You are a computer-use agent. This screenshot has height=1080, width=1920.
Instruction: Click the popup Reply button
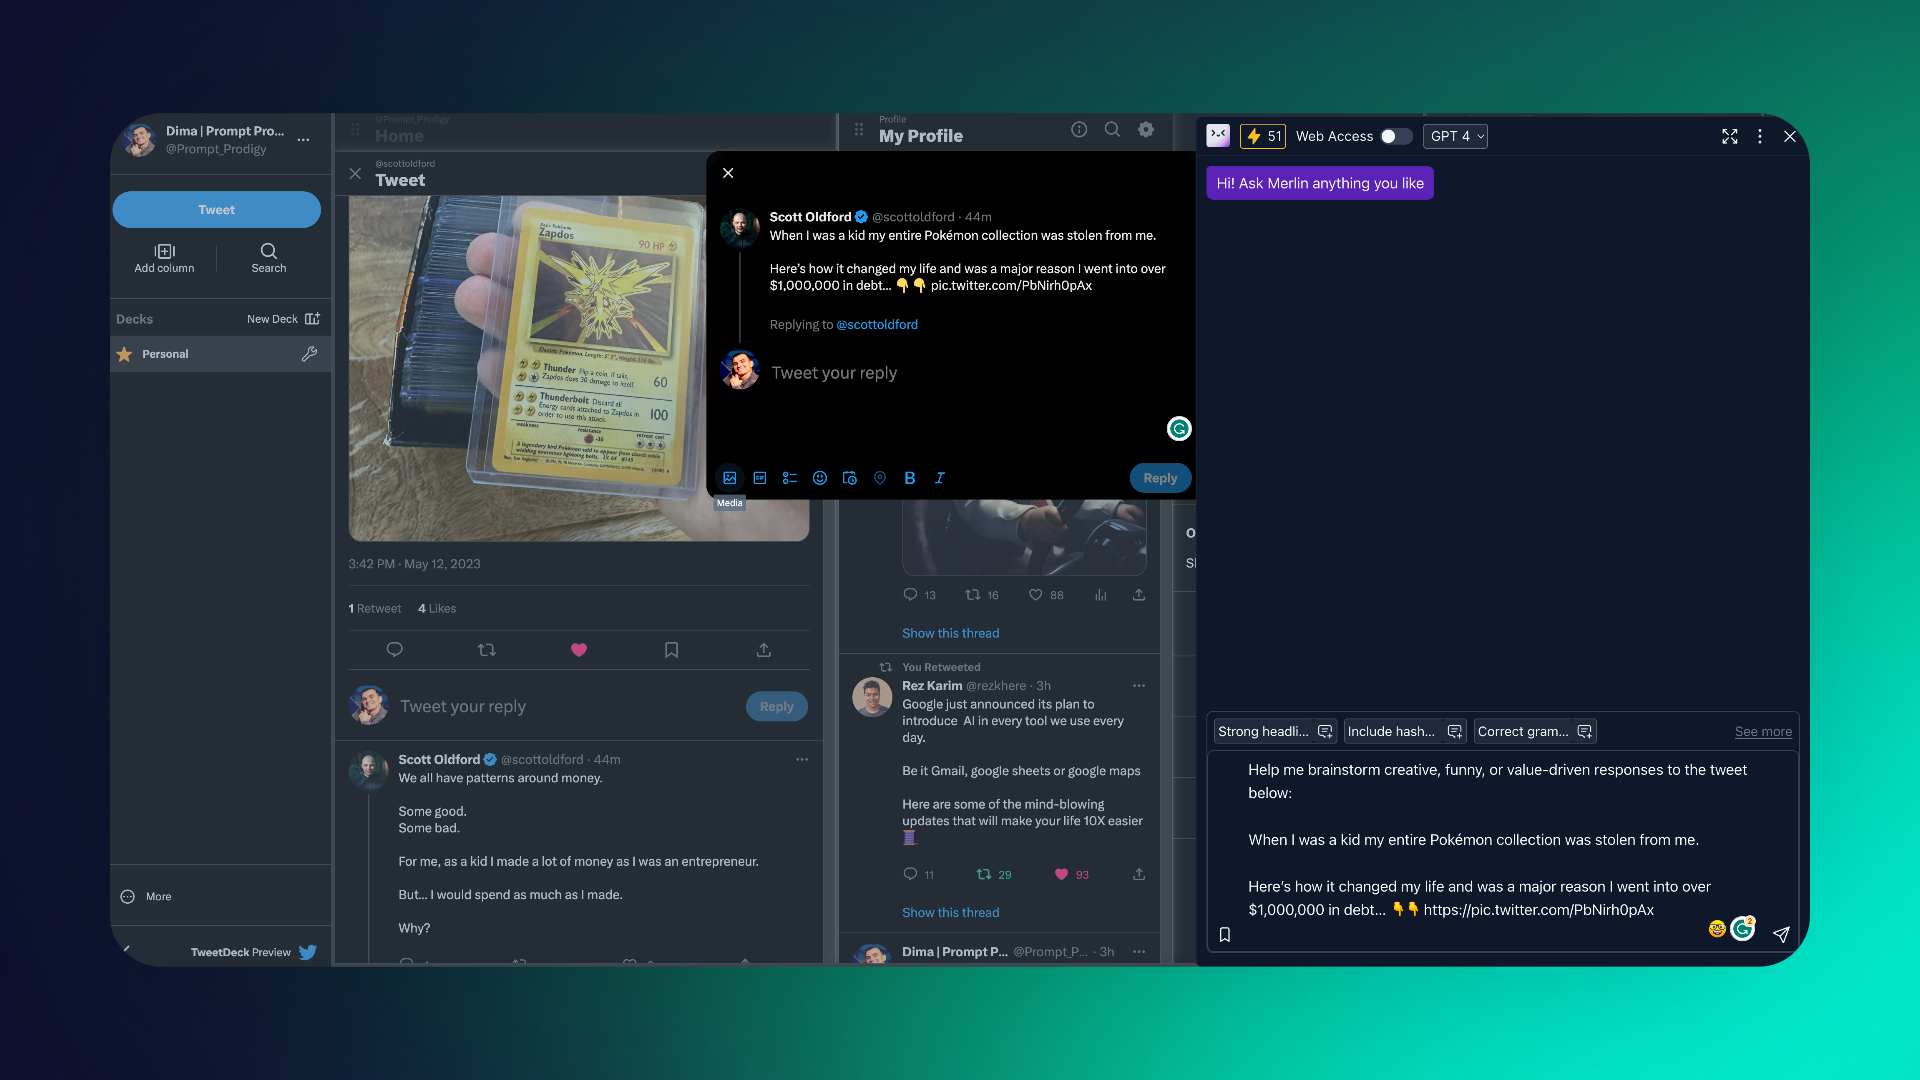click(1160, 478)
